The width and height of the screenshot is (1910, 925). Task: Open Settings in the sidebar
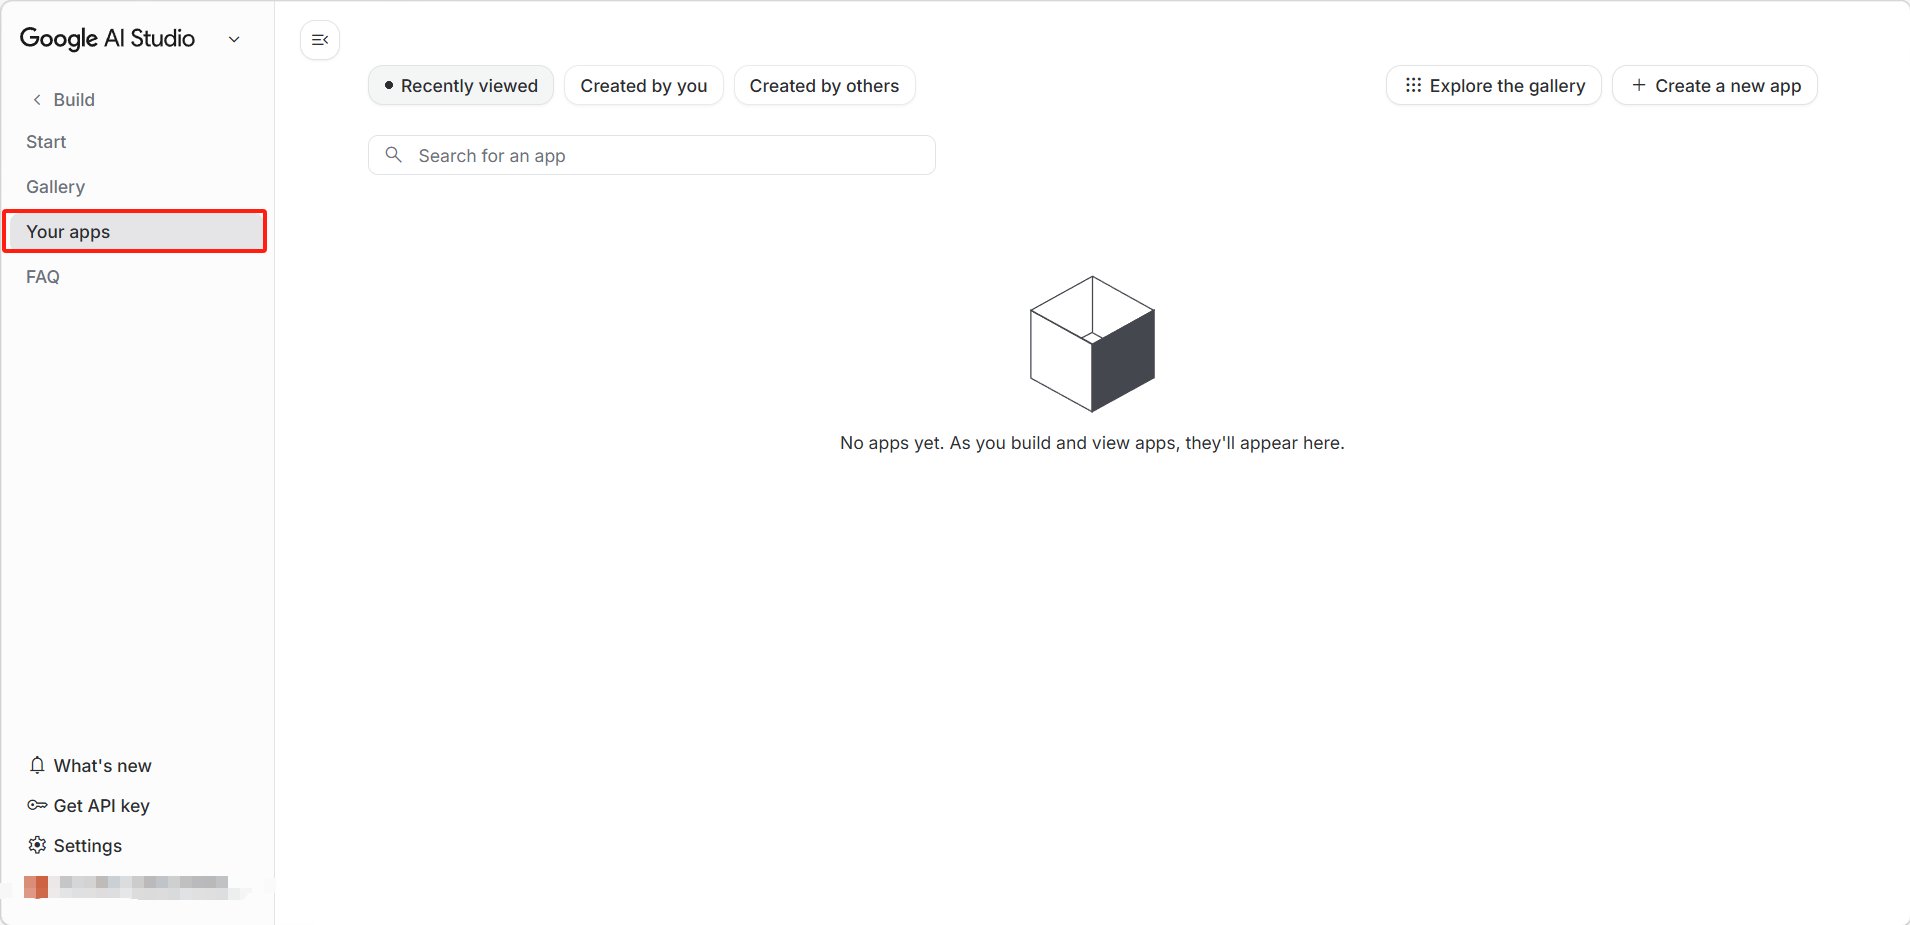(x=75, y=846)
